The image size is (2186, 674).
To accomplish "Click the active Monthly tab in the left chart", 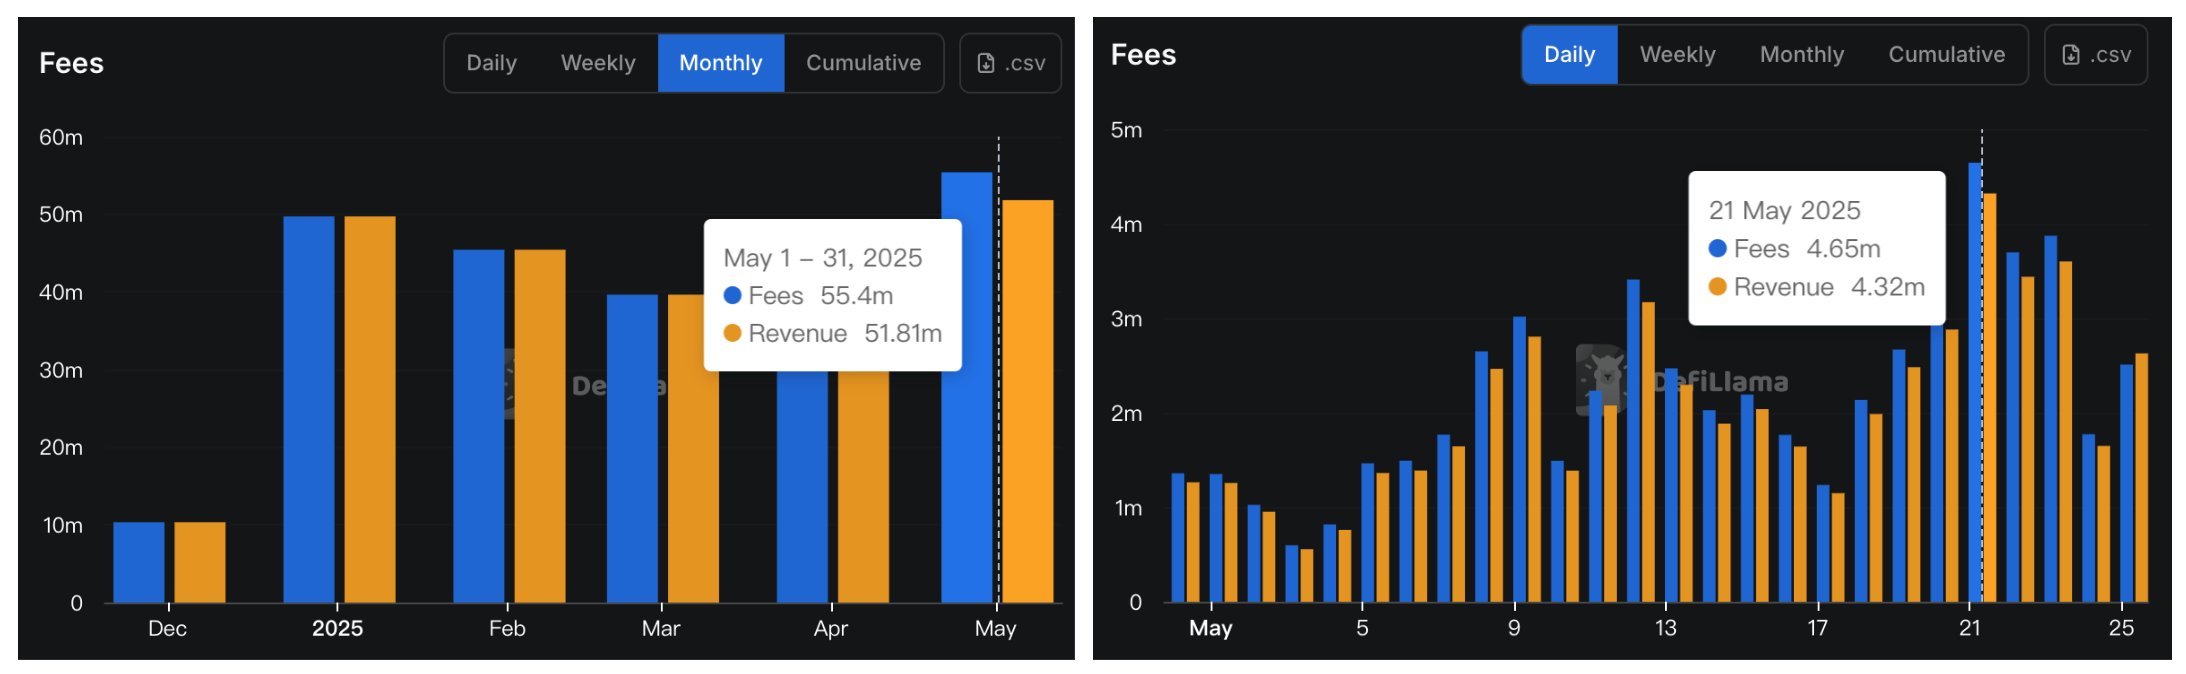I will 720,63.
